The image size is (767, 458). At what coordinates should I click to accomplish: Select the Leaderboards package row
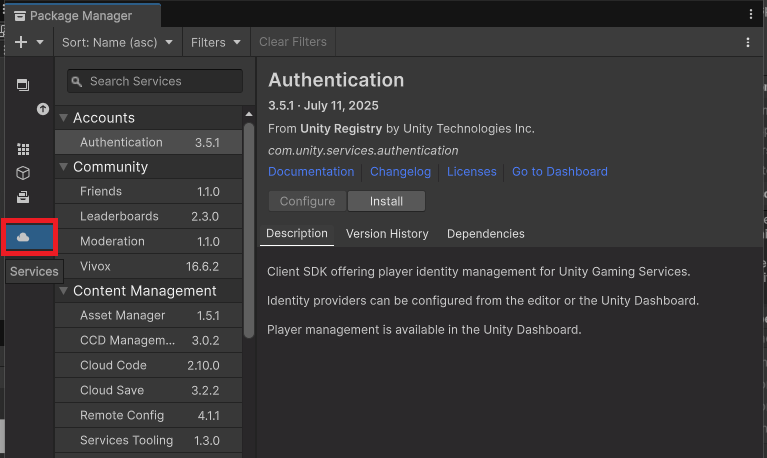(x=149, y=216)
